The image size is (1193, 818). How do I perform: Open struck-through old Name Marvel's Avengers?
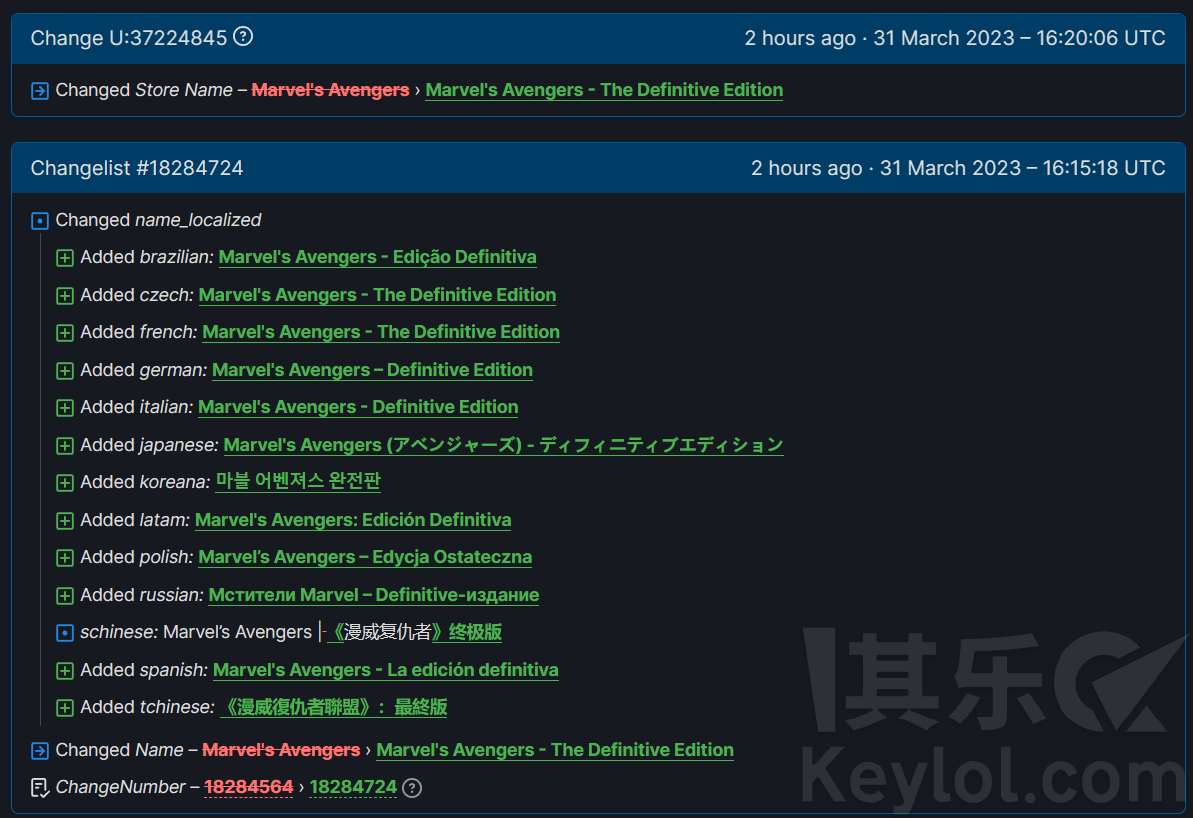pyautogui.click(x=281, y=750)
